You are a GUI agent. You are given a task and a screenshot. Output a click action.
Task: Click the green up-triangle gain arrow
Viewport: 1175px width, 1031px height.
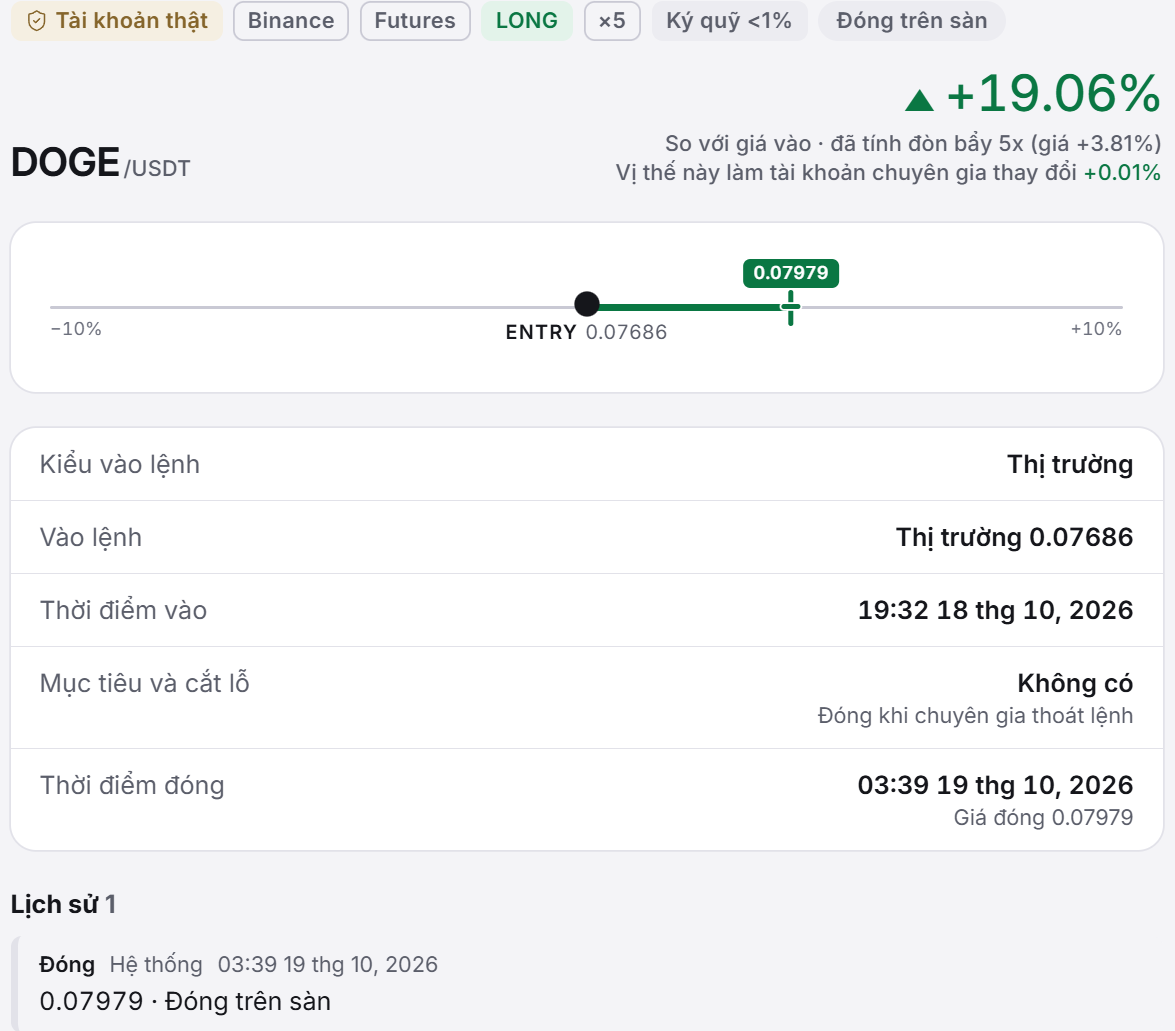(919, 100)
